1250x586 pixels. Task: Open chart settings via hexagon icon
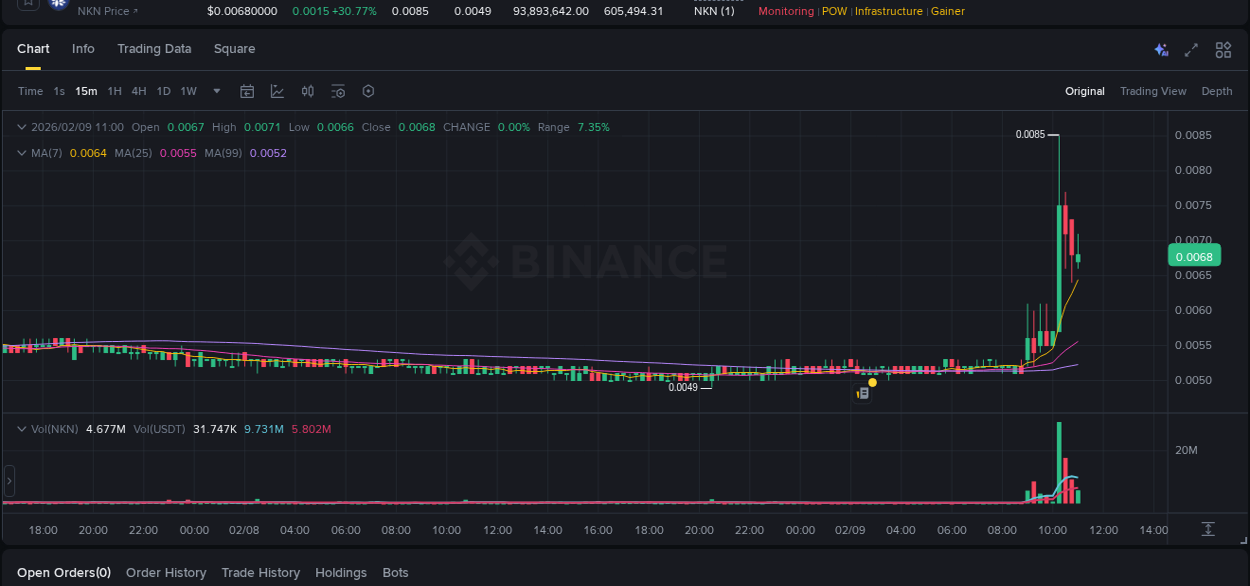tap(368, 91)
